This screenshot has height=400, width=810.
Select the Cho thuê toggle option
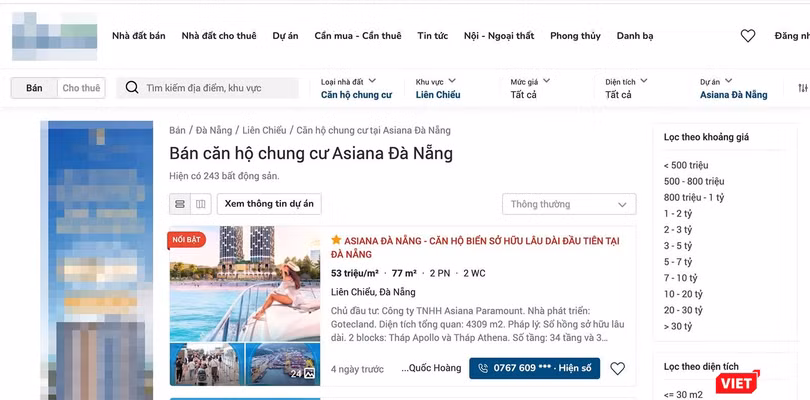click(x=81, y=88)
